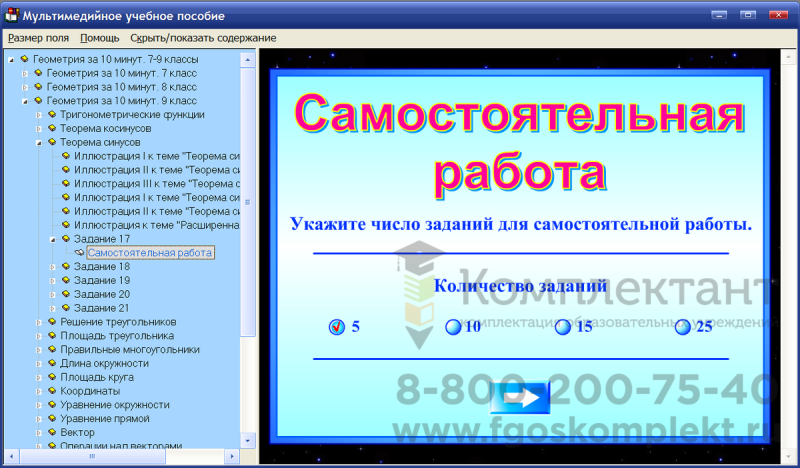This screenshot has width=800, height=468.
Task: Expand Задание 20 node
Action: click(x=52, y=294)
